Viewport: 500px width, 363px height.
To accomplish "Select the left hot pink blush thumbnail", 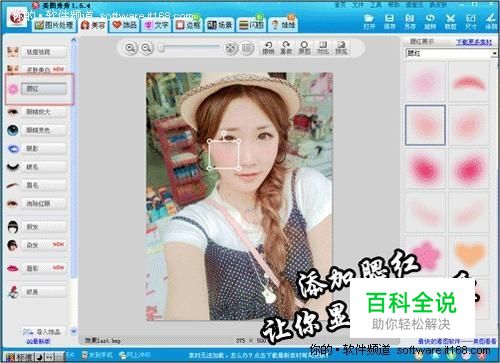I will (x=425, y=168).
